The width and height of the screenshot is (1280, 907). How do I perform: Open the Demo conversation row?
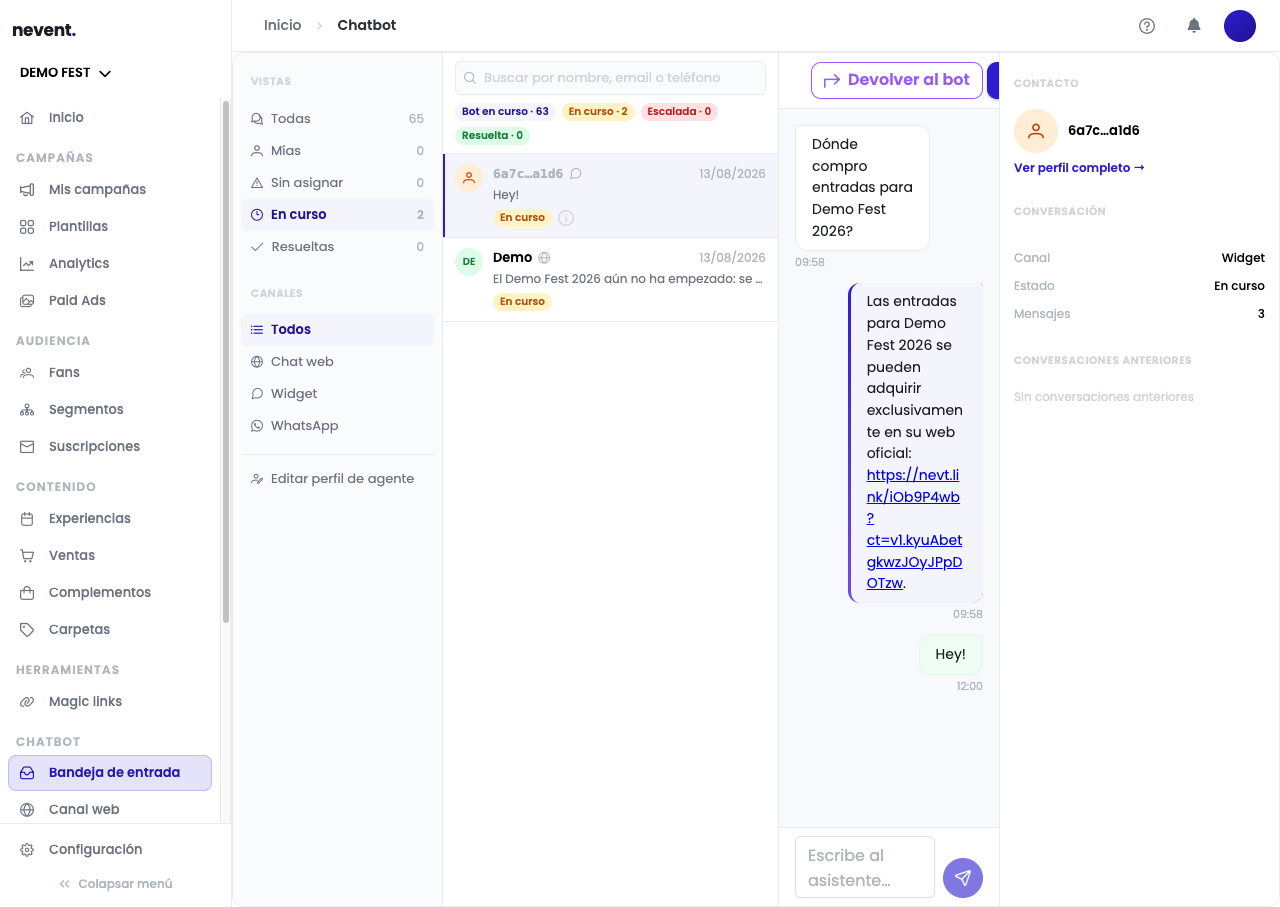pyautogui.click(x=610, y=280)
